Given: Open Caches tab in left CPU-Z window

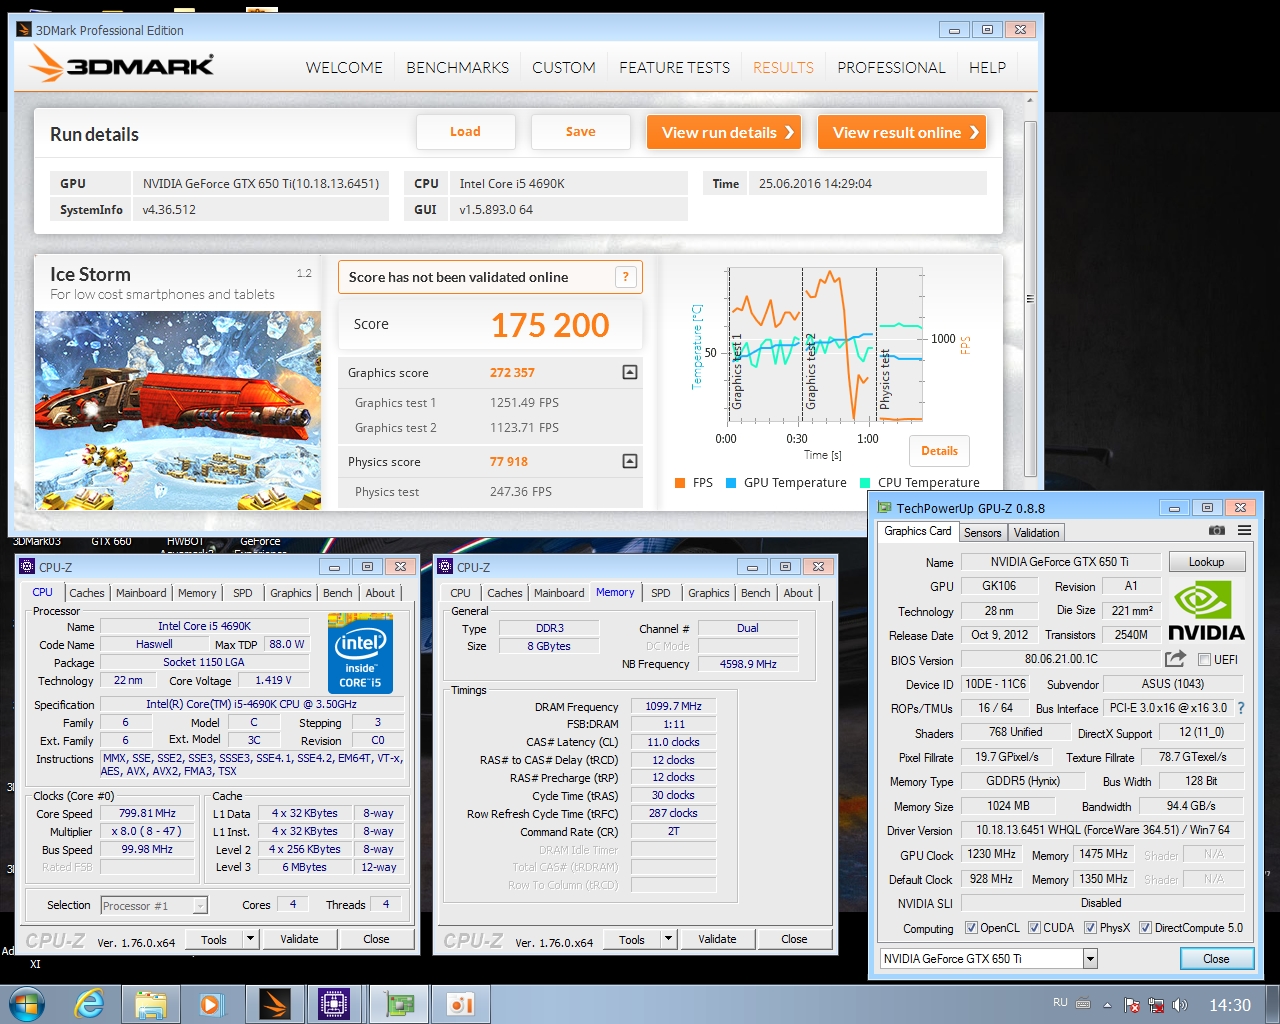Looking at the screenshot, I should (87, 593).
